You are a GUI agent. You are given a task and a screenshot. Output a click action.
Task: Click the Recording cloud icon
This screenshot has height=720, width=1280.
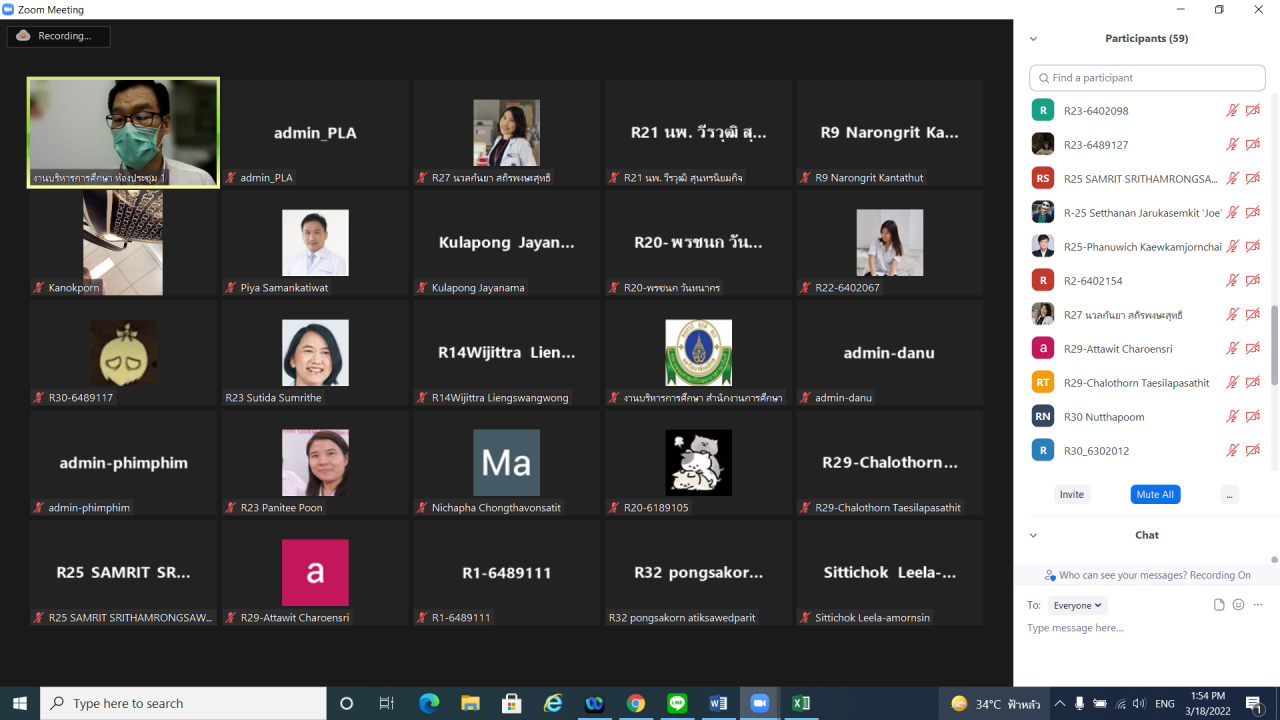tap(23, 36)
